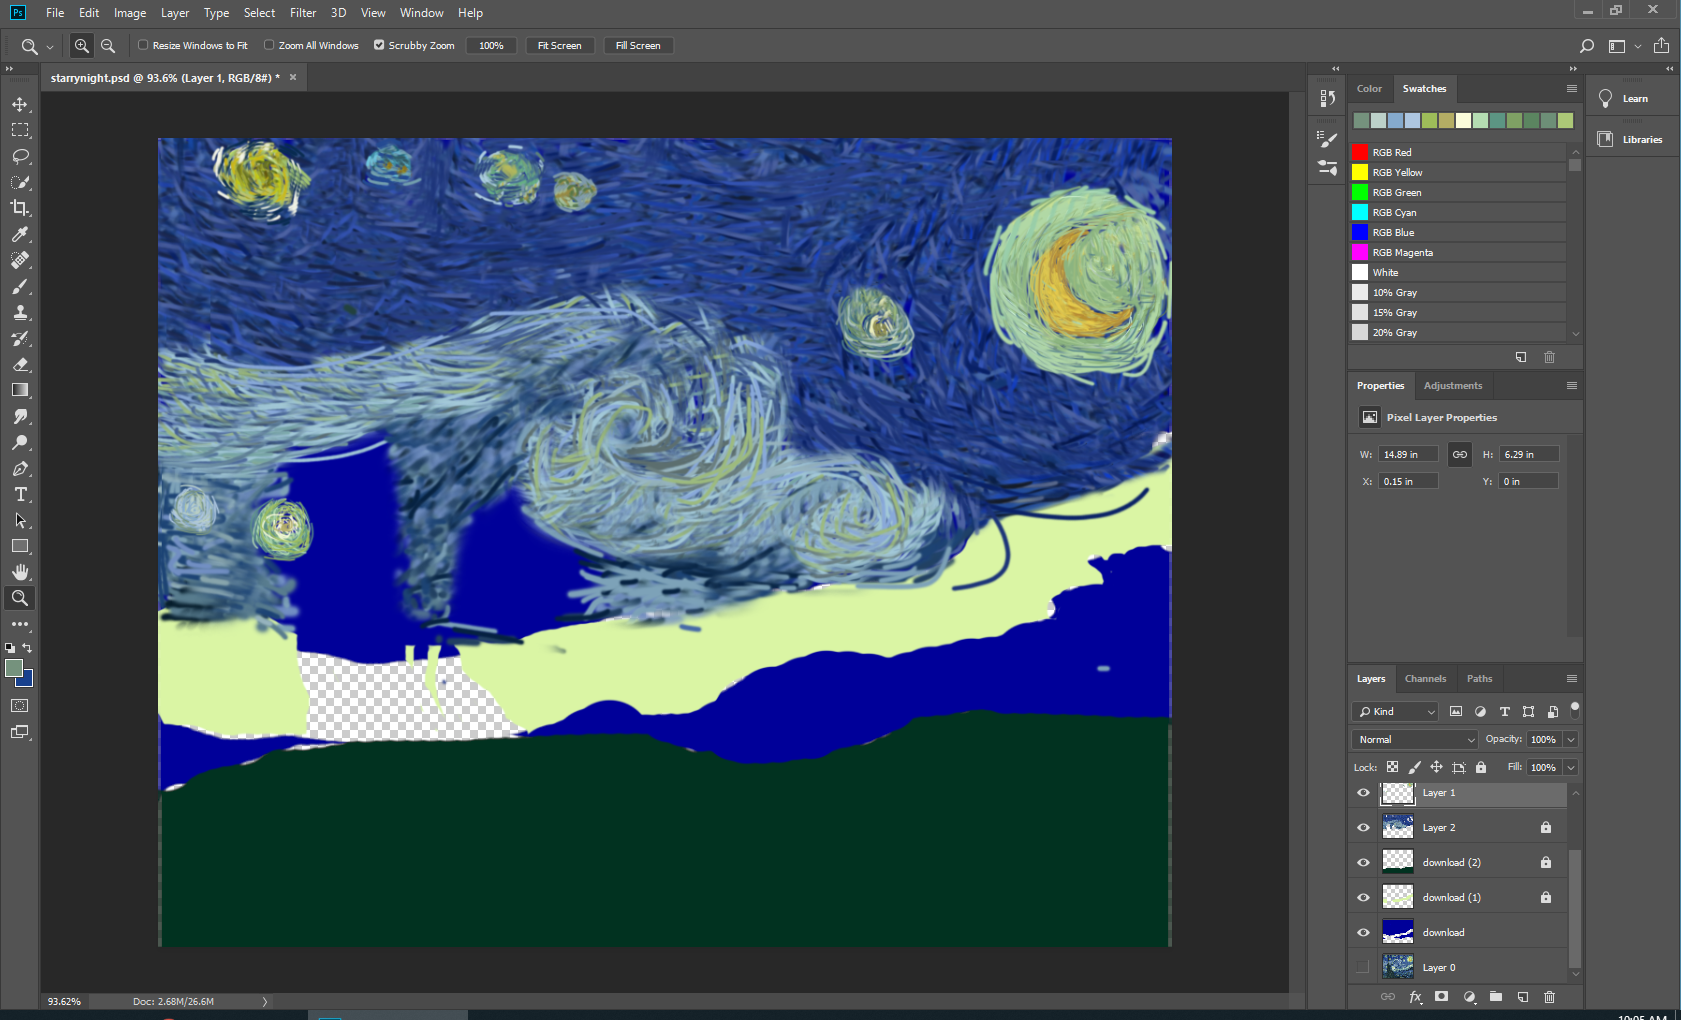Add layer mask icon in Layers panel
The height and width of the screenshot is (1020, 1681).
1441,997
